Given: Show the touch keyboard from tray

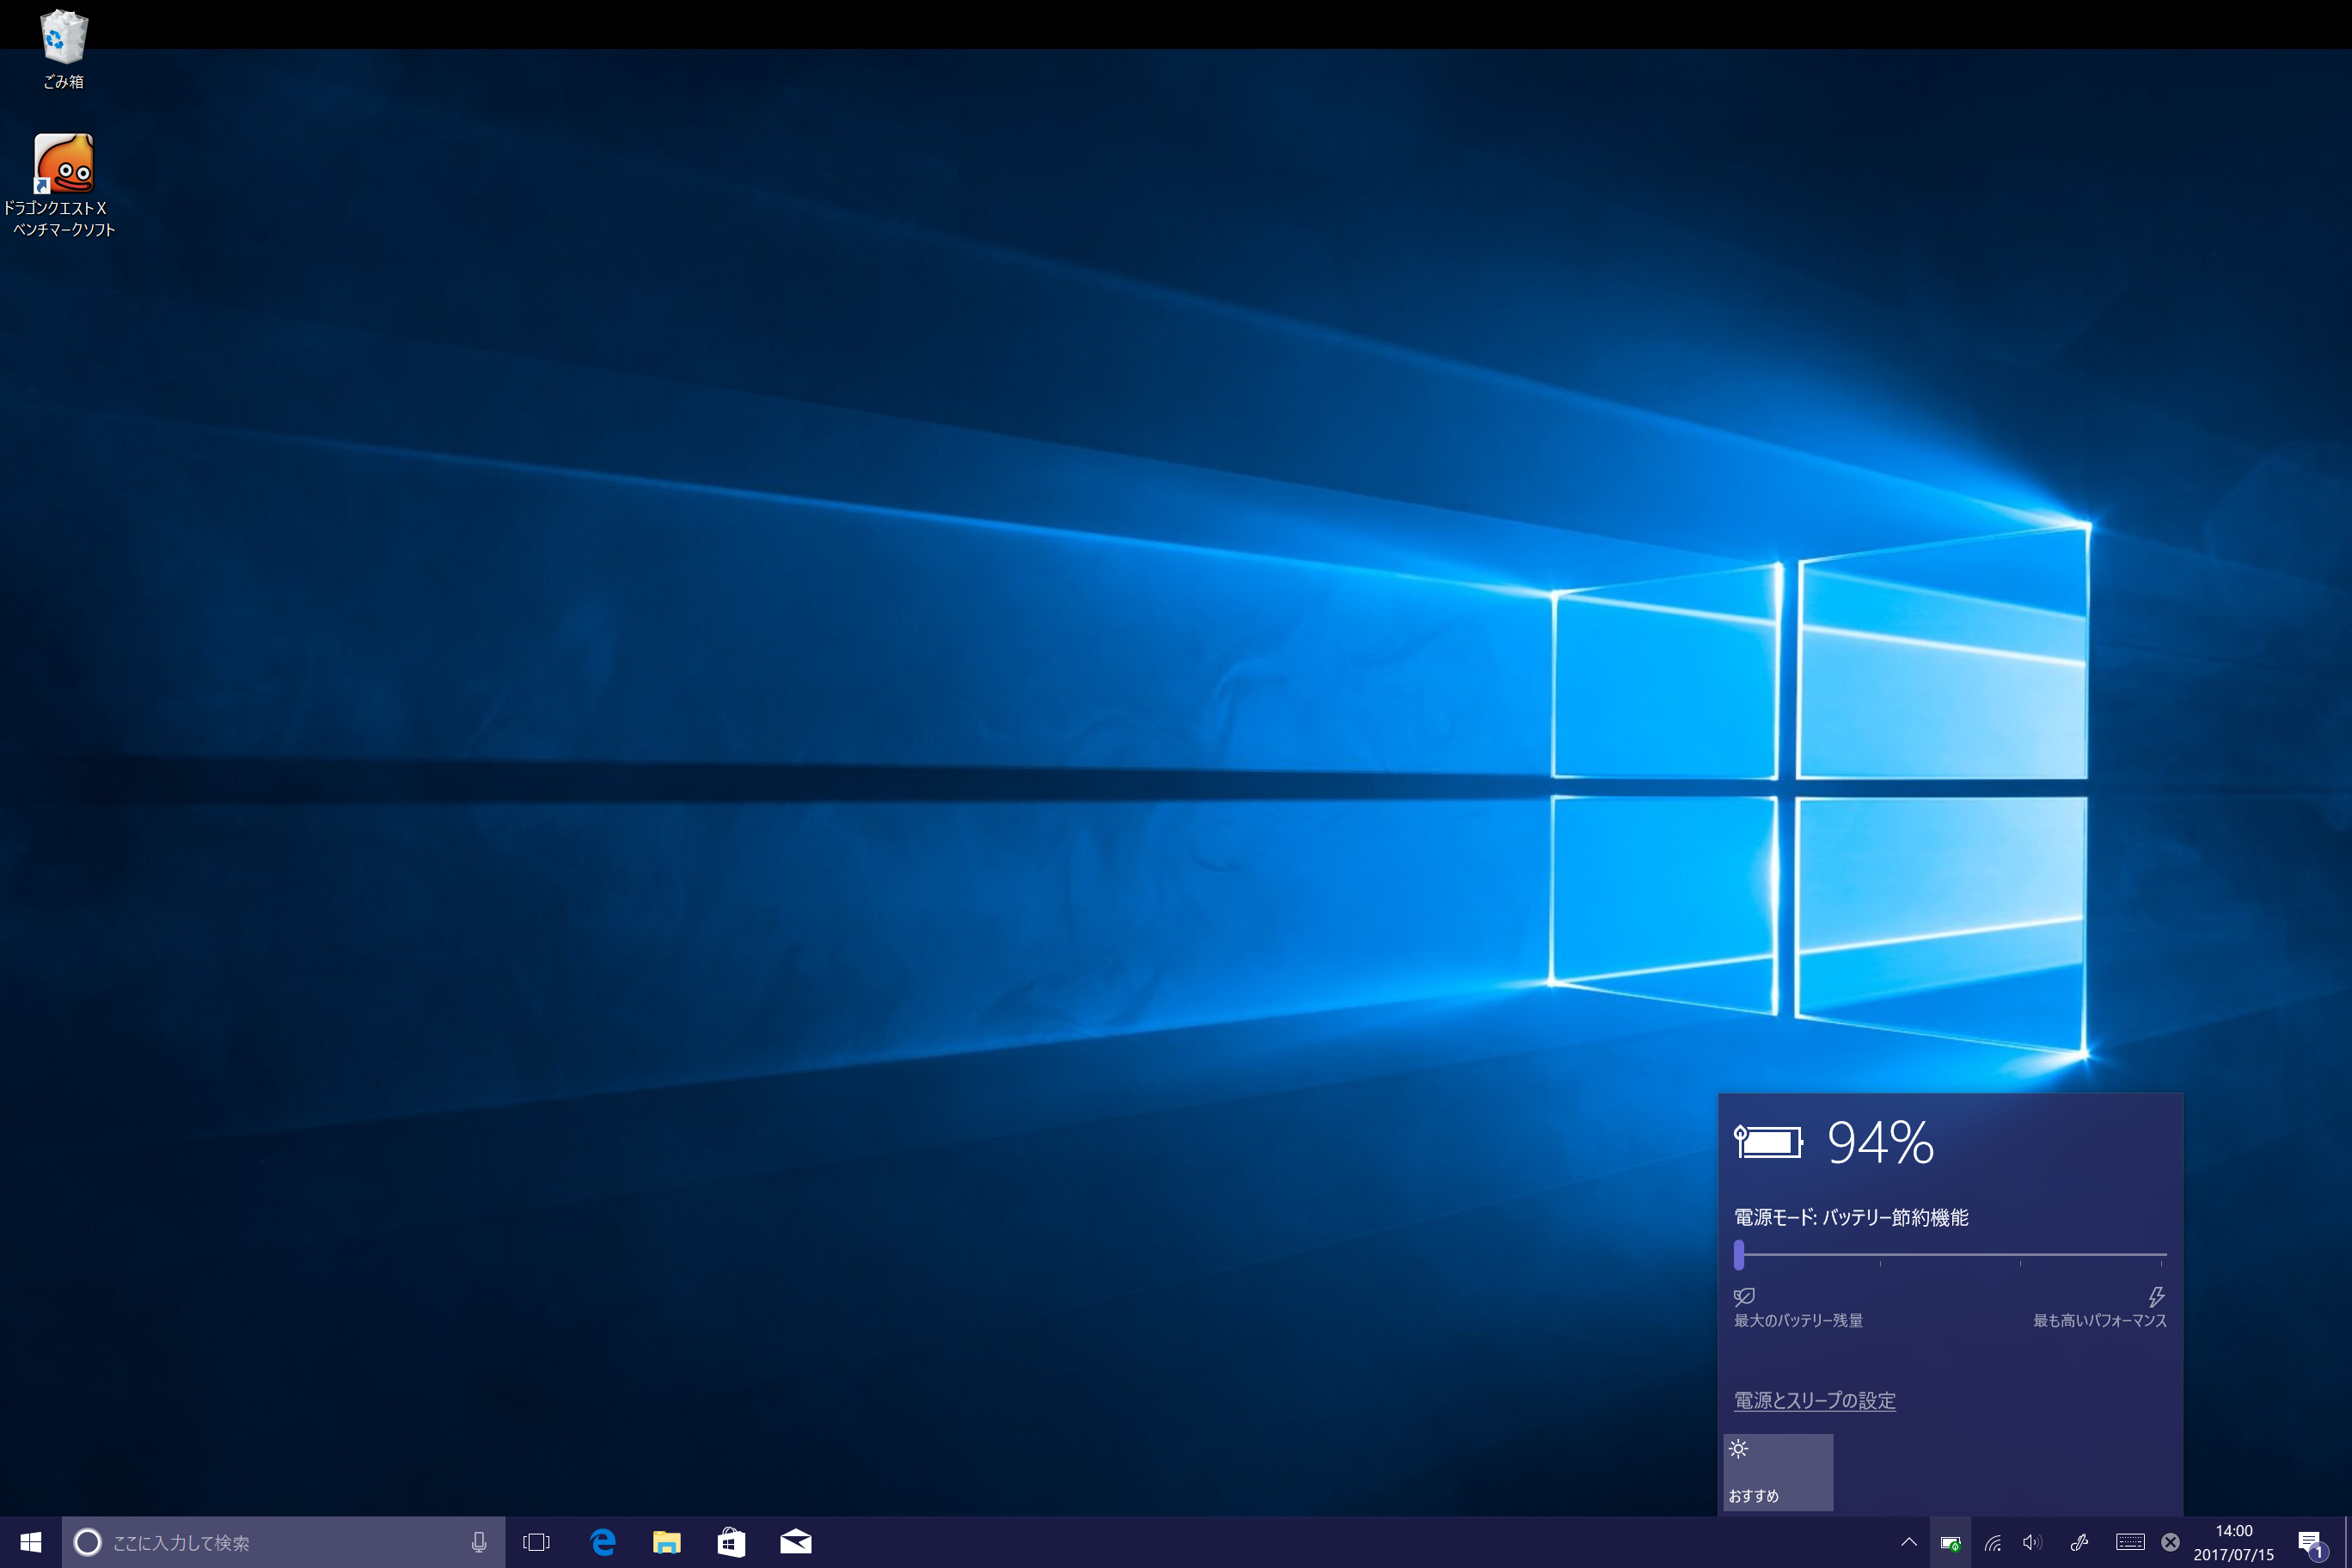Looking at the screenshot, I should click(2130, 1542).
